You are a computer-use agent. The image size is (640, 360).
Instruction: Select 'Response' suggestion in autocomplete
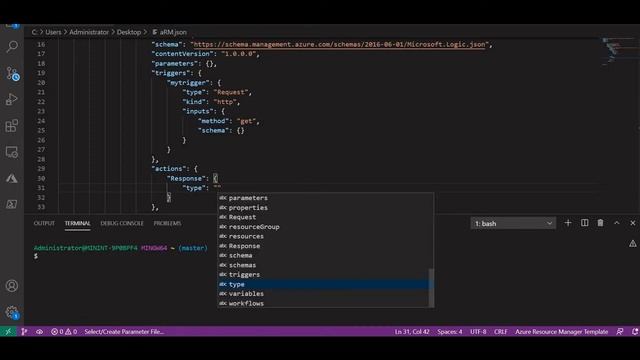point(325,246)
